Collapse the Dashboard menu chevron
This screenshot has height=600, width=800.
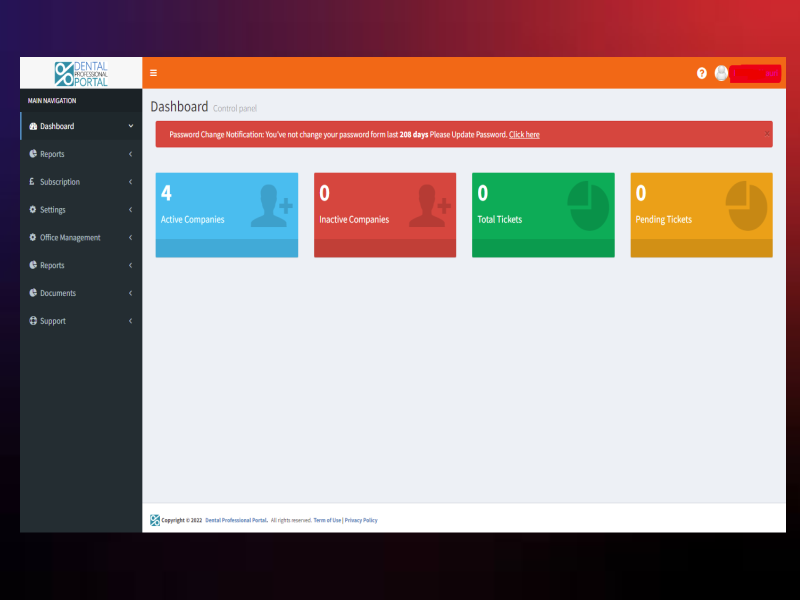click(x=131, y=127)
